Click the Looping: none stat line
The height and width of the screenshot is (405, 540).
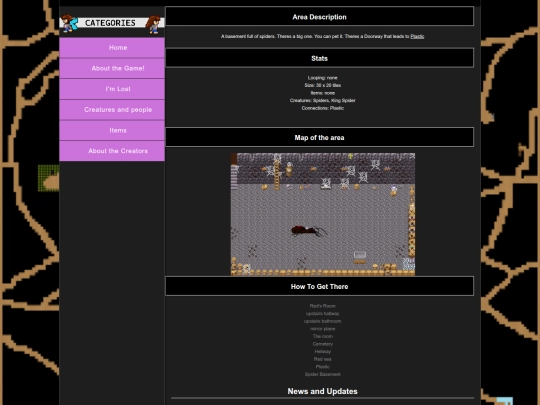click(x=322, y=78)
